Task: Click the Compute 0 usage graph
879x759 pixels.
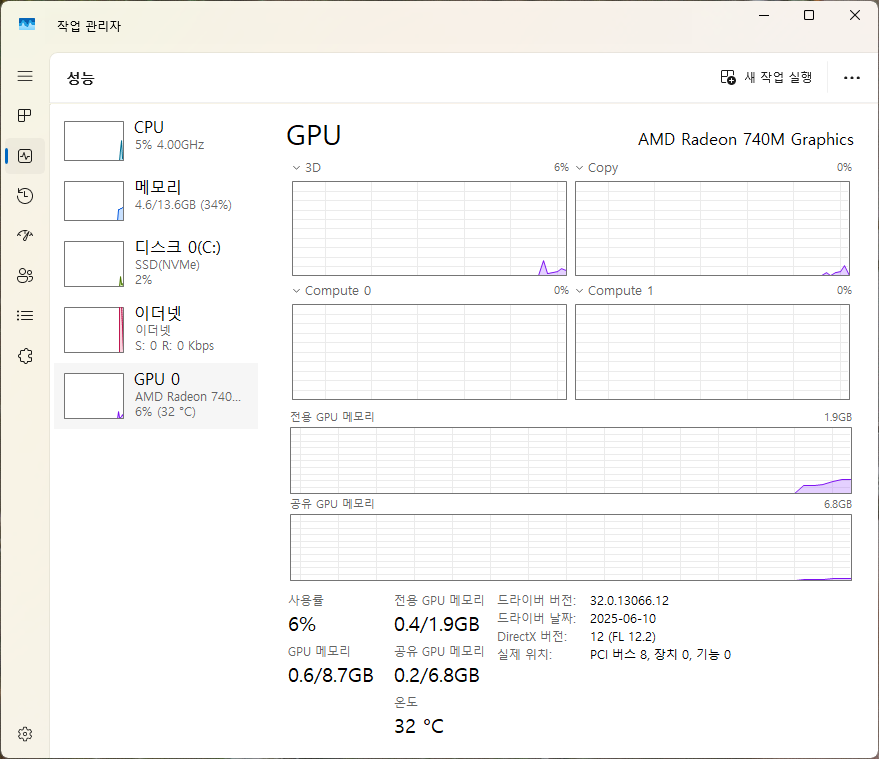Action: [429, 352]
